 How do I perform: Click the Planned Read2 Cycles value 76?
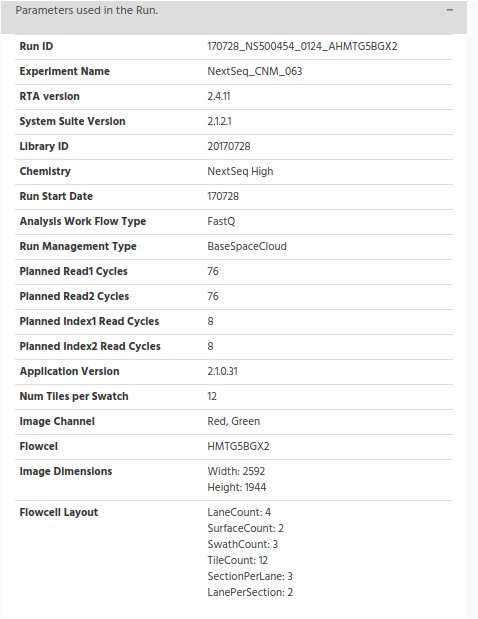213,296
